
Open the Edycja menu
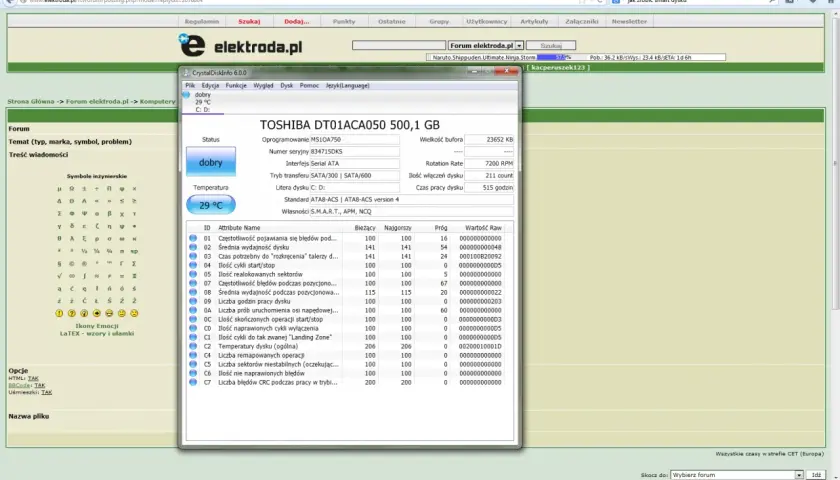pos(210,86)
